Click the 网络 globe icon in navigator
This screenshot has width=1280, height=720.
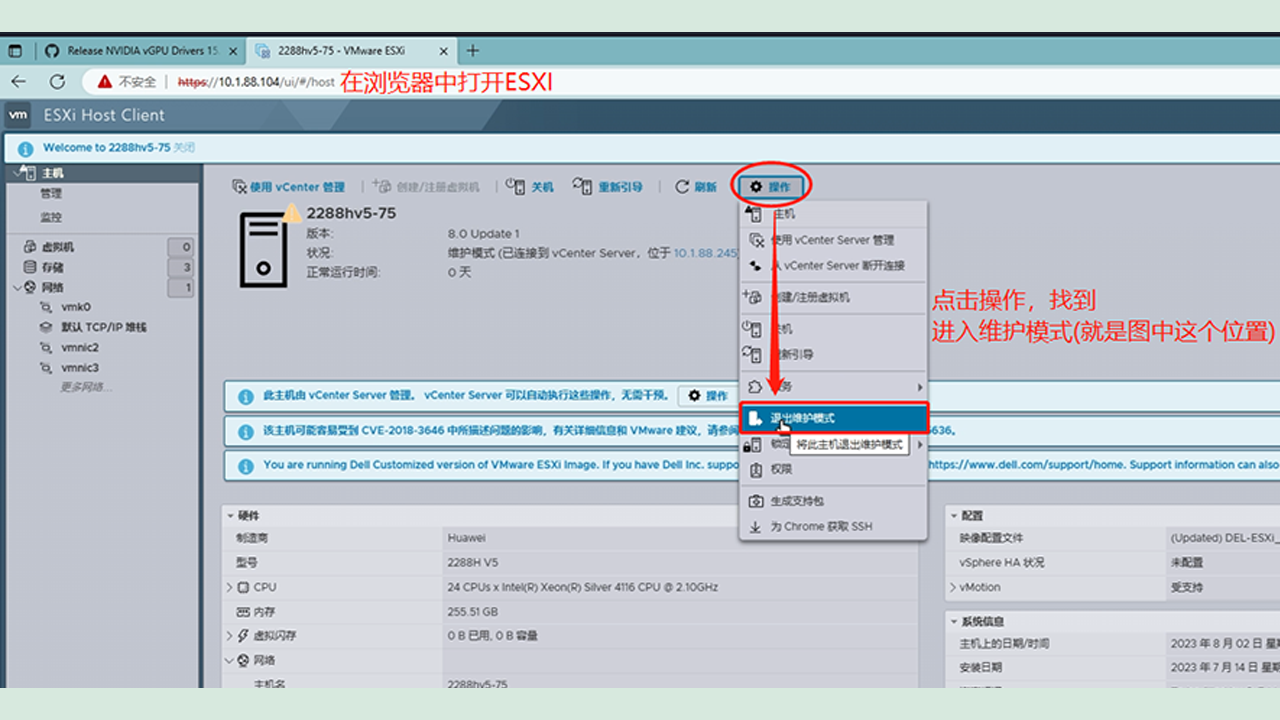click(x=30, y=288)
